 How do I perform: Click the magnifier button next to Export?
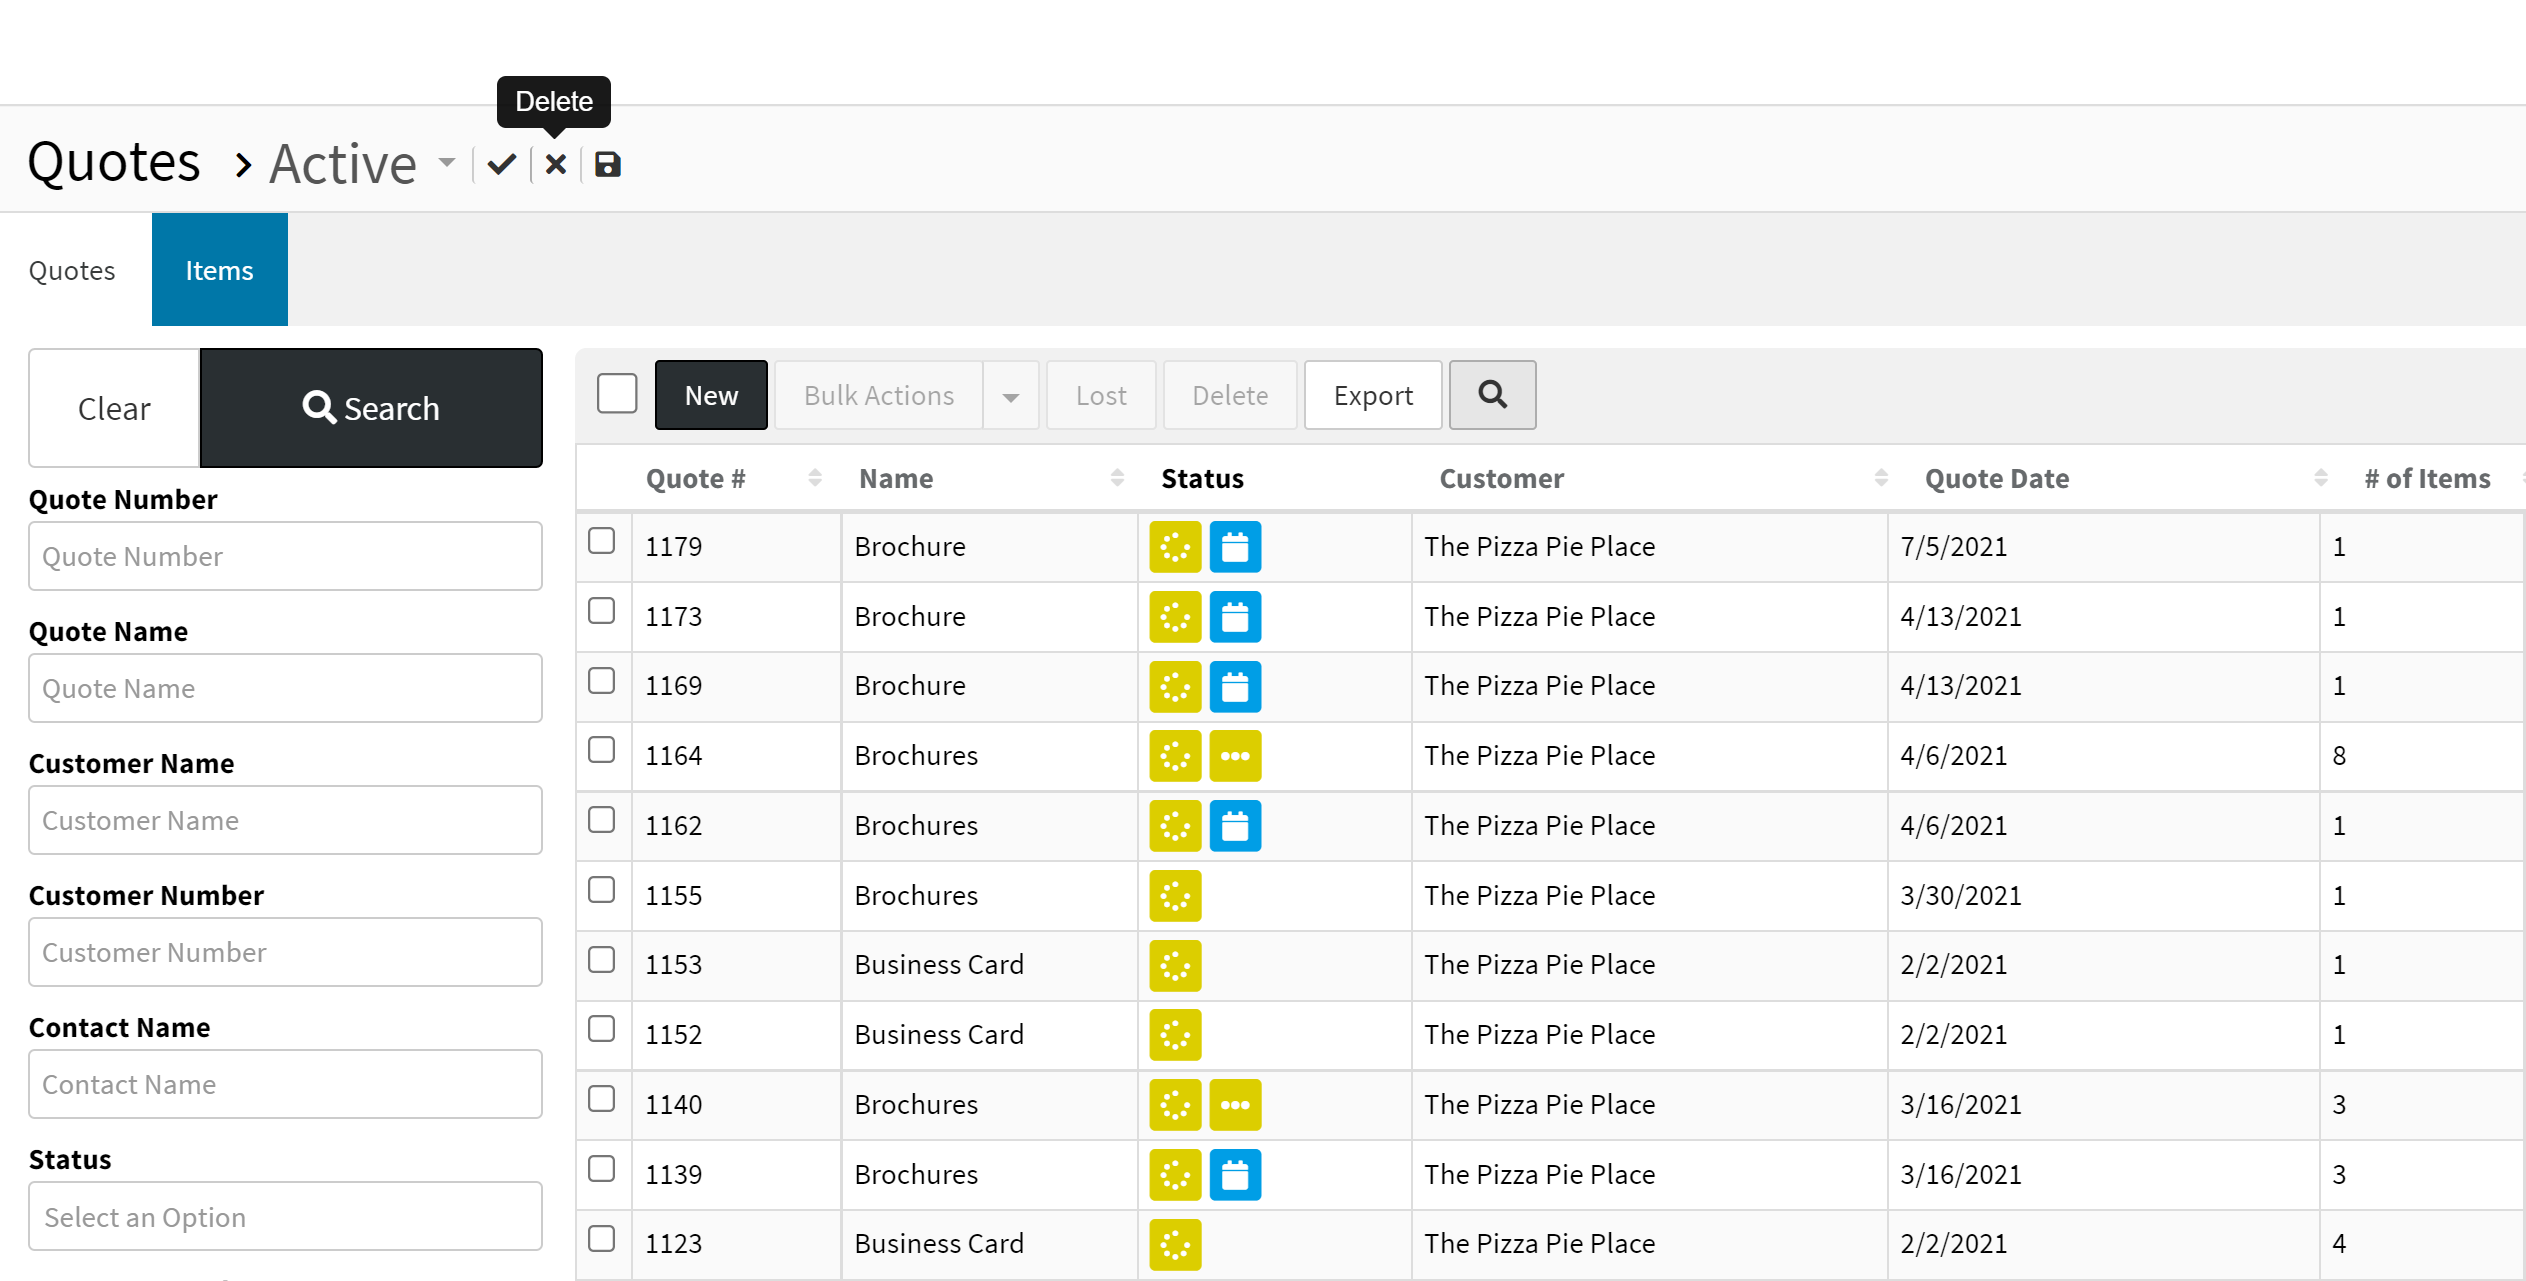point(1492,395)
